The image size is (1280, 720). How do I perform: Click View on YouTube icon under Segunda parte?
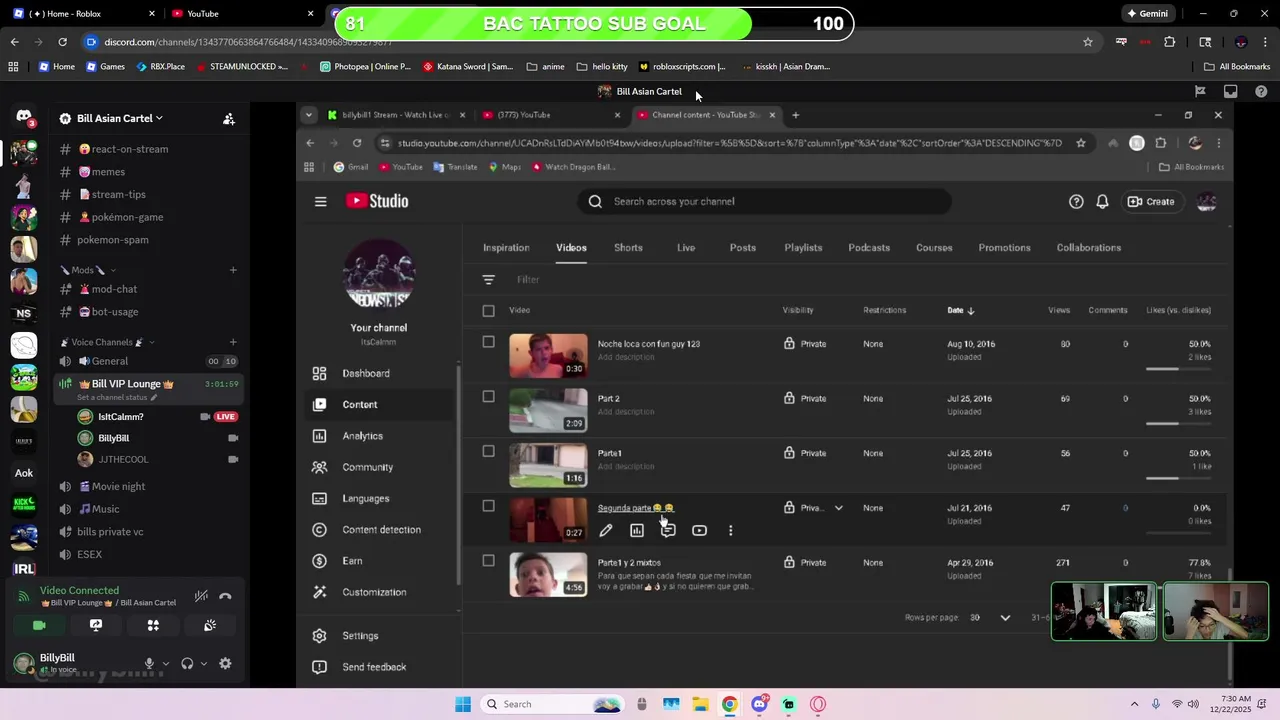699,531
